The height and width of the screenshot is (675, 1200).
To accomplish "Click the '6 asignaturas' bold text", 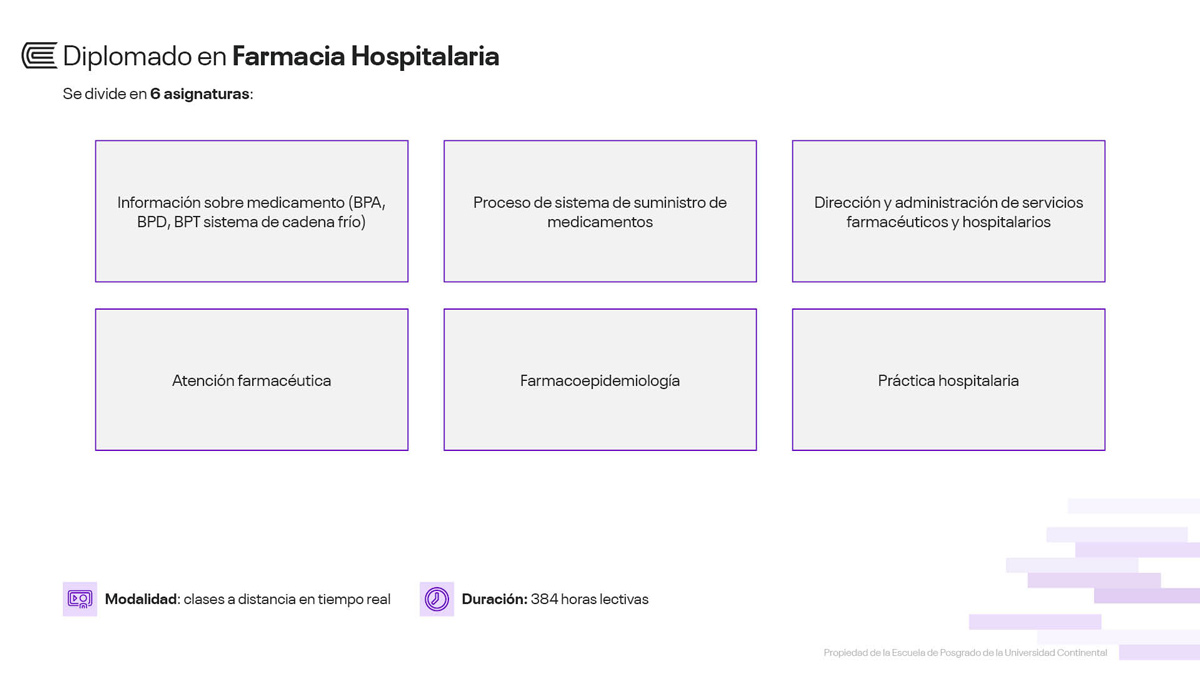I will point(200,94).
